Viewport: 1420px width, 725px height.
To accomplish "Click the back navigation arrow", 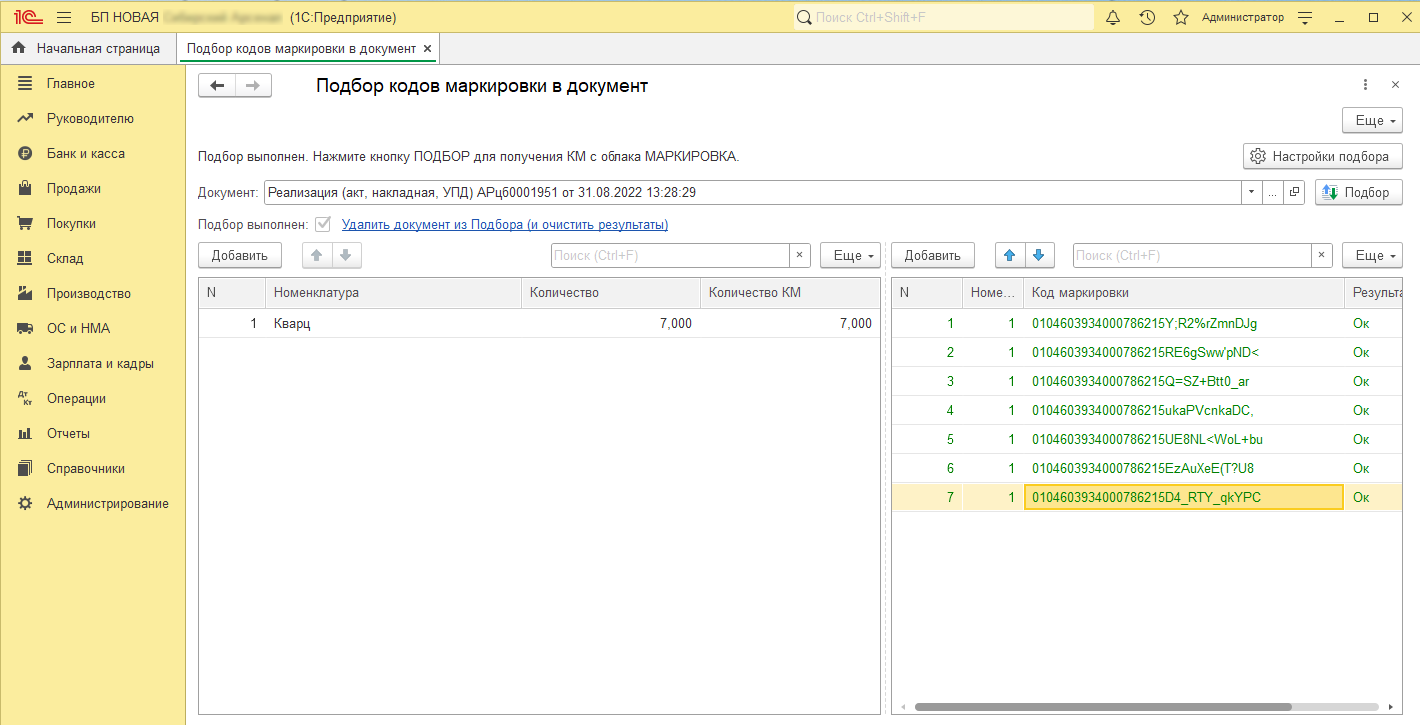I will click(217, 86).
